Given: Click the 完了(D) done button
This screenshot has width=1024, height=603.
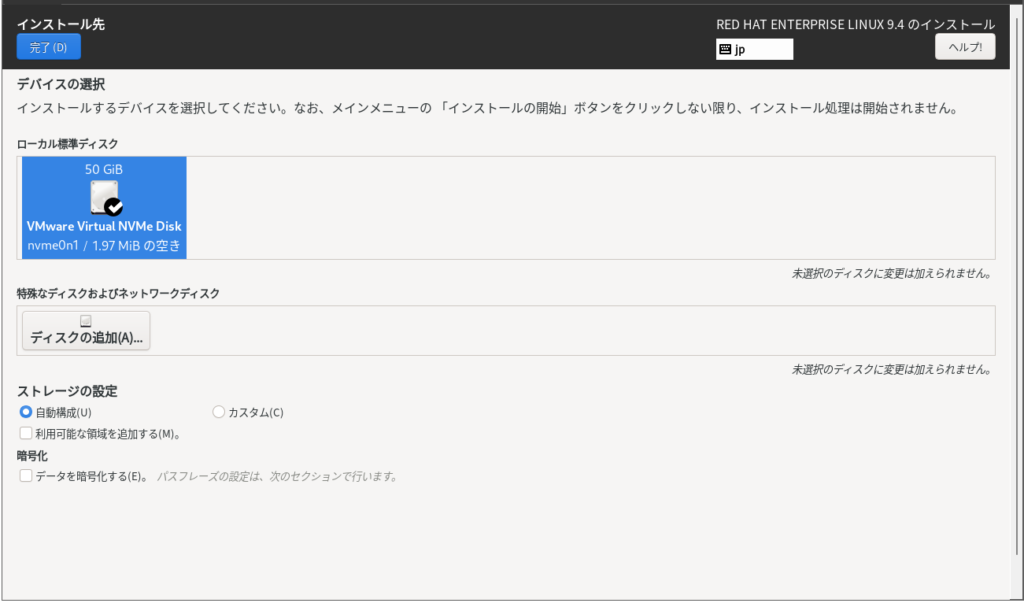Looking at the screenshot, I should [x=48, y=47].
